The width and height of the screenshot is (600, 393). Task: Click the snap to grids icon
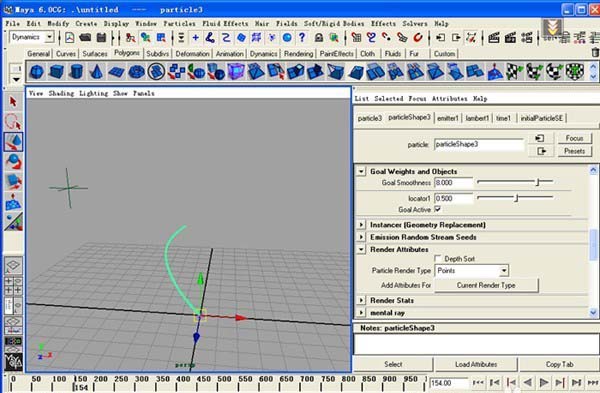tap(355, 38)
